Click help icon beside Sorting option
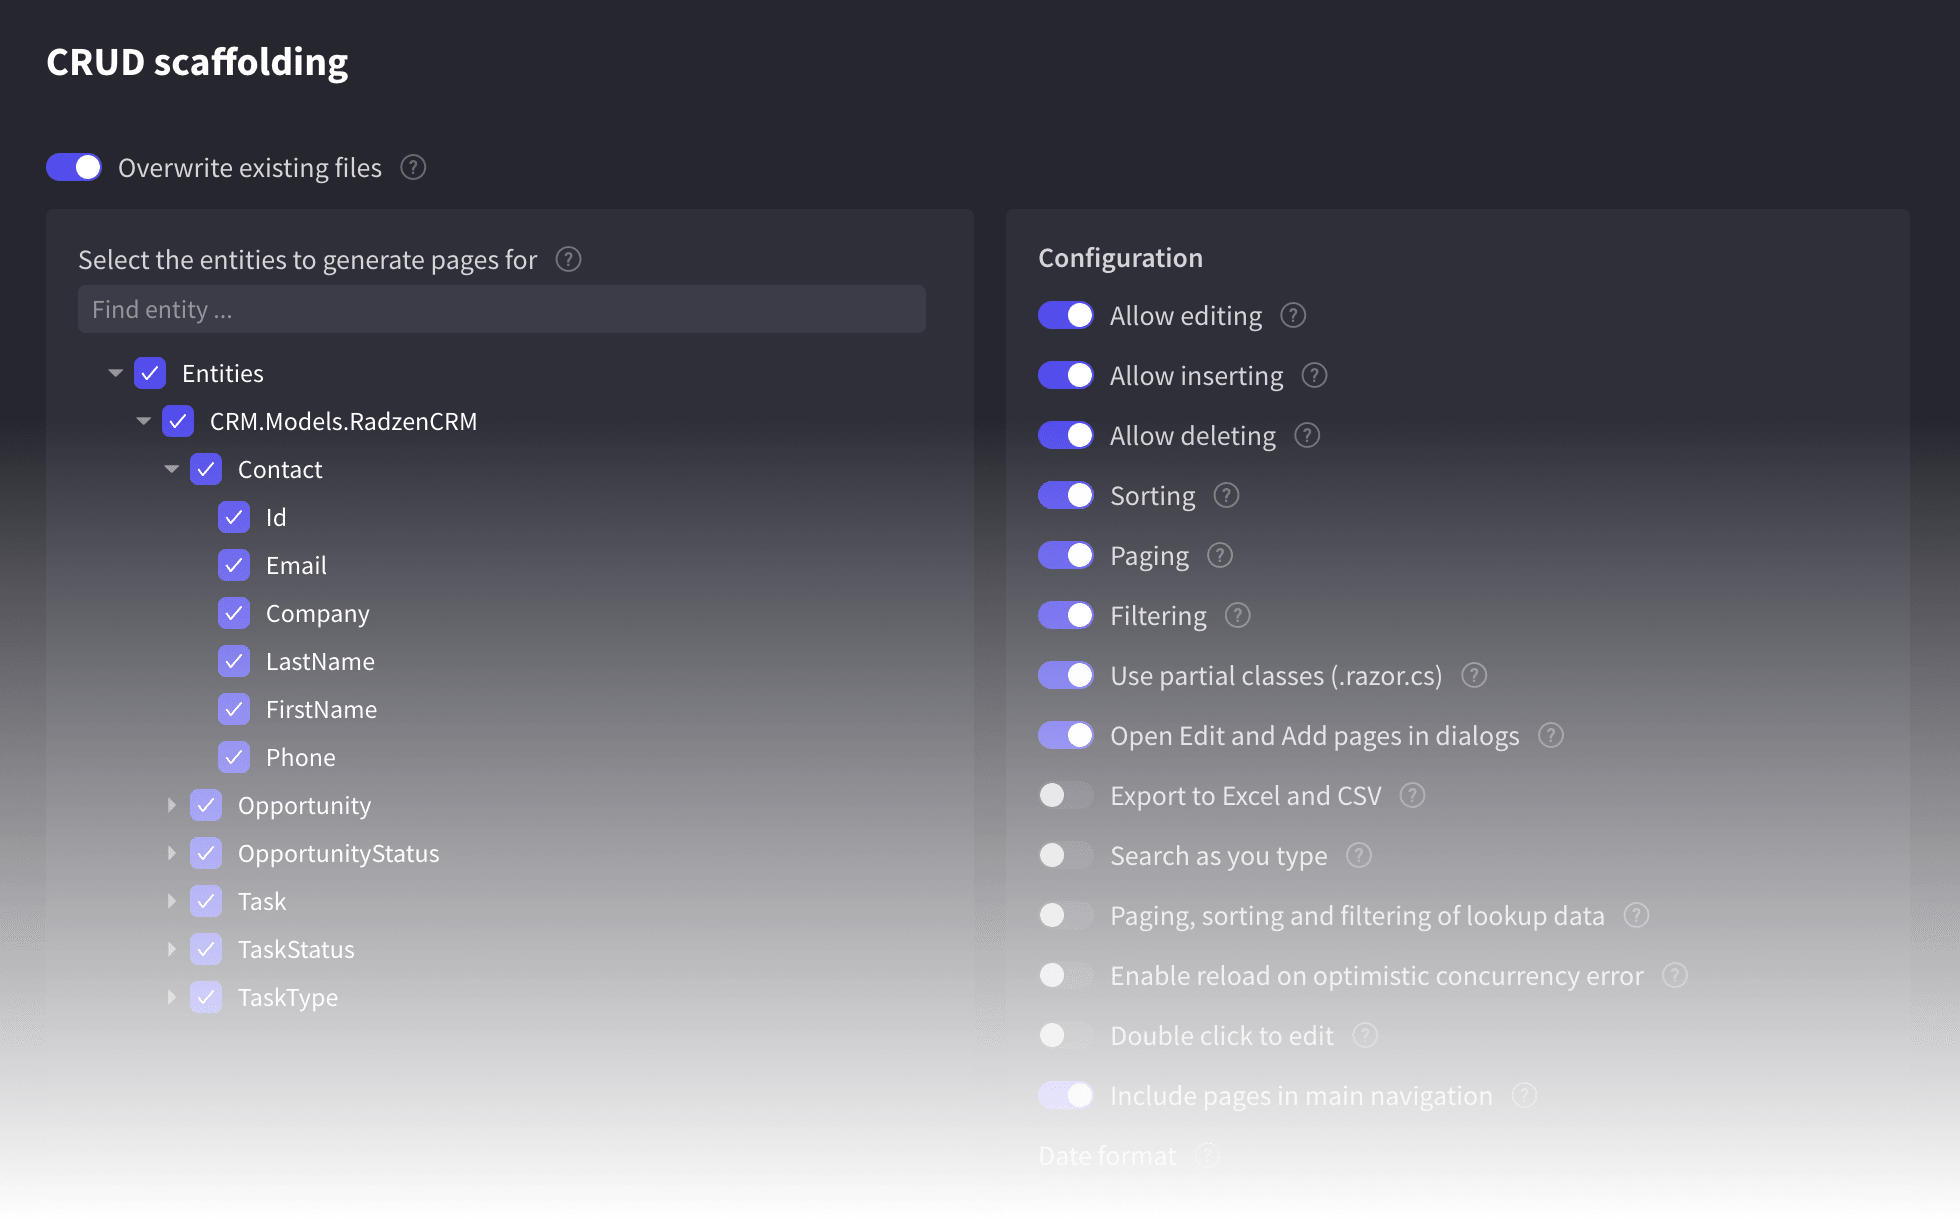Screen dimensions: 1960x1222 coord(1226,496)
